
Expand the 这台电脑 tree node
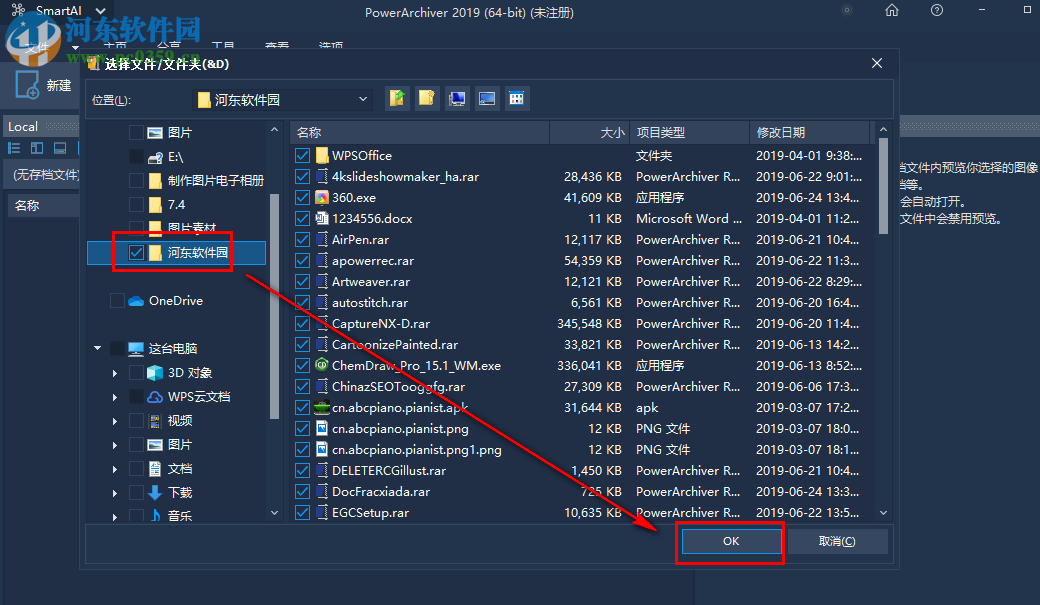coord(97,348)
